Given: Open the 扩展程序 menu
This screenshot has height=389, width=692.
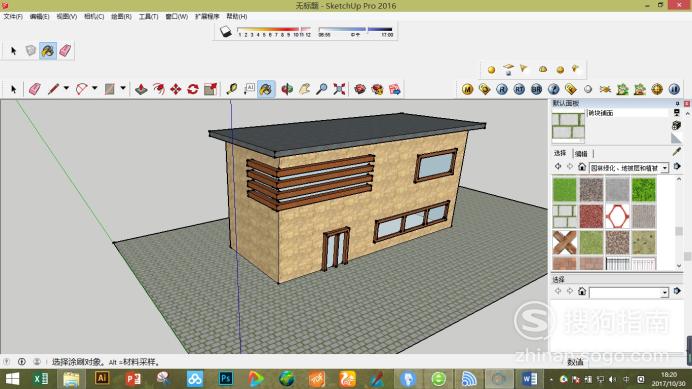Looking at the screenshot, I should (207, 16).
